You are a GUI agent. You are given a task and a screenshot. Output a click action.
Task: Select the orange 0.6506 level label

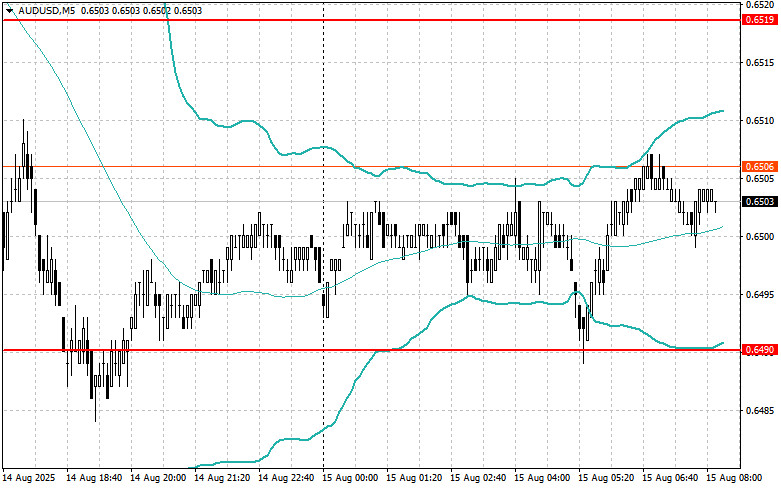[760, 166]
